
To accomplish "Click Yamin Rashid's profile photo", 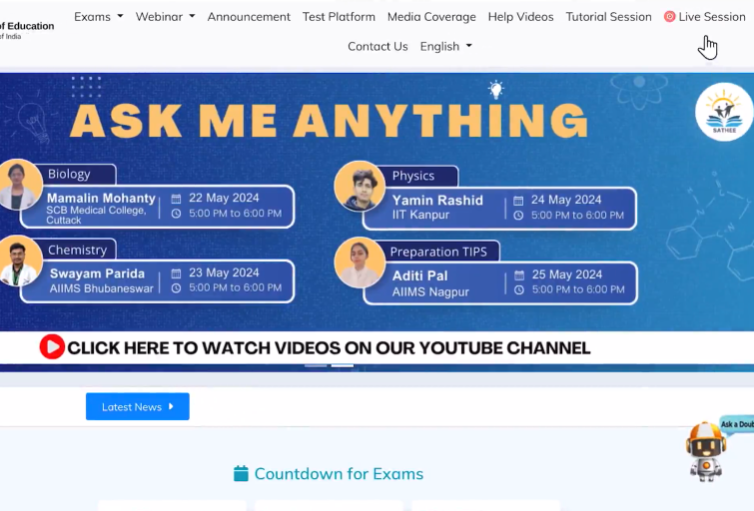I will pyautogui.click(x=359, y=186).
